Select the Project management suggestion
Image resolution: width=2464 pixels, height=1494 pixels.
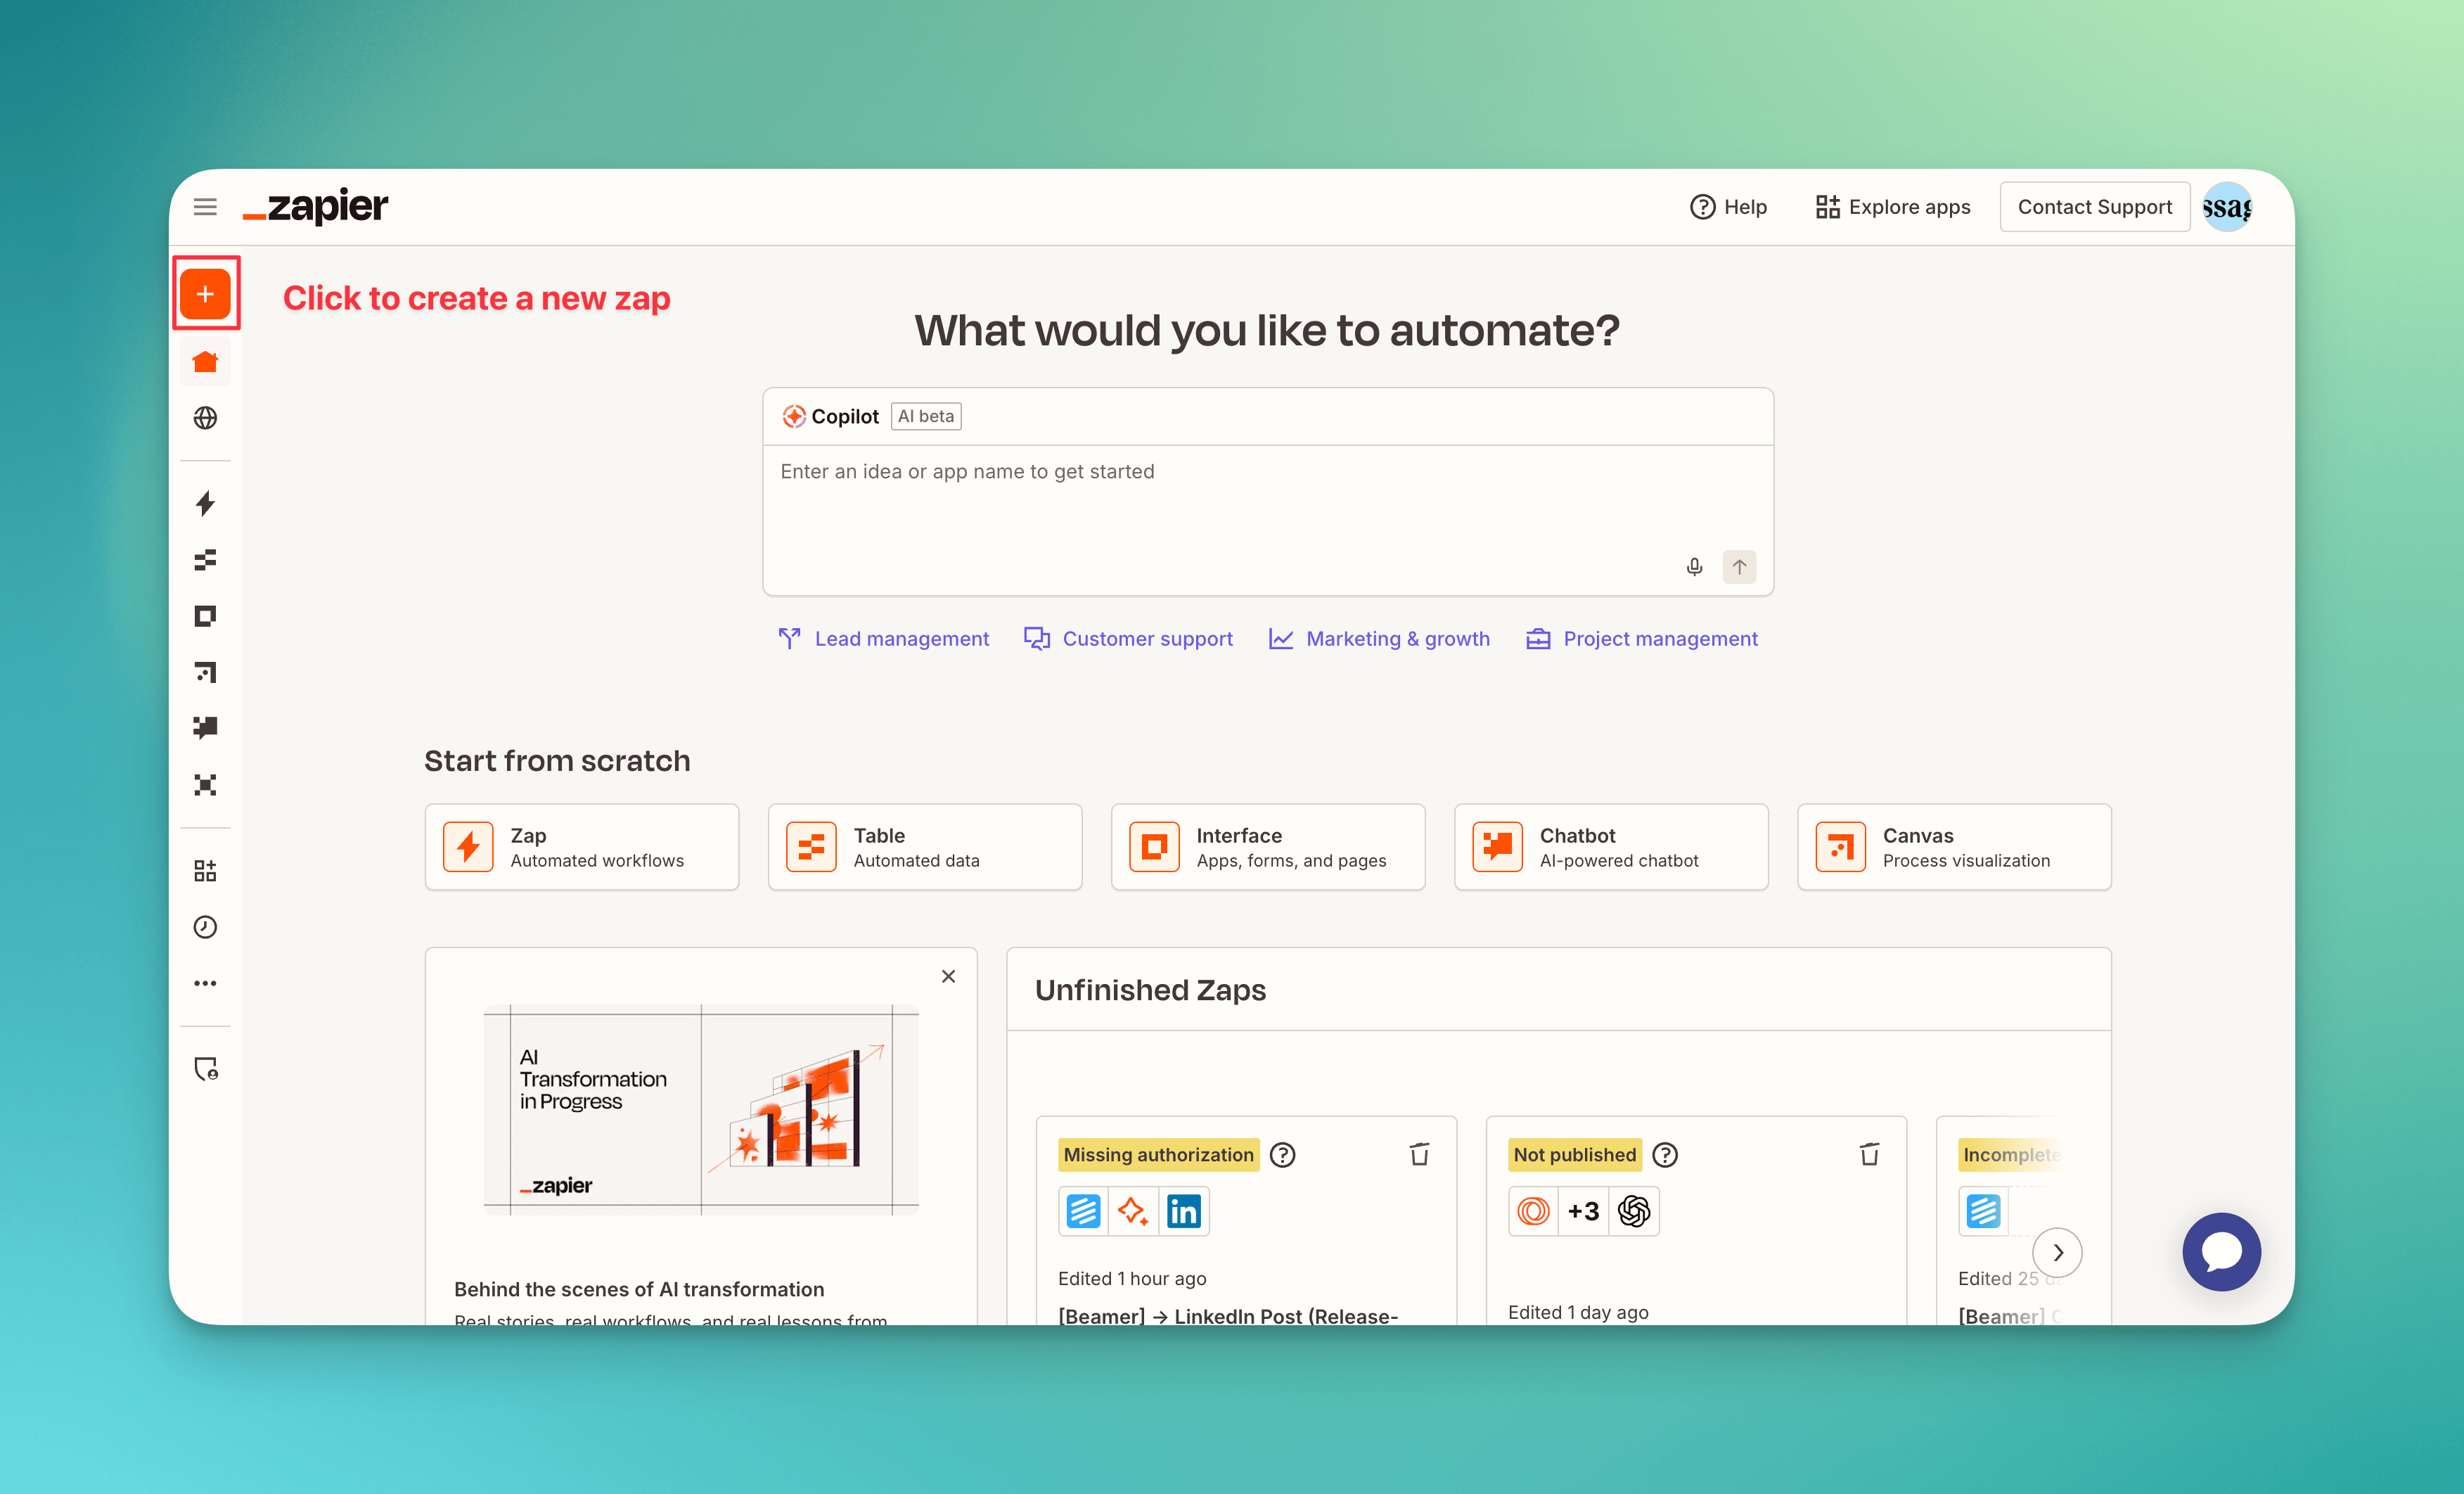[x=1642, y=638]
